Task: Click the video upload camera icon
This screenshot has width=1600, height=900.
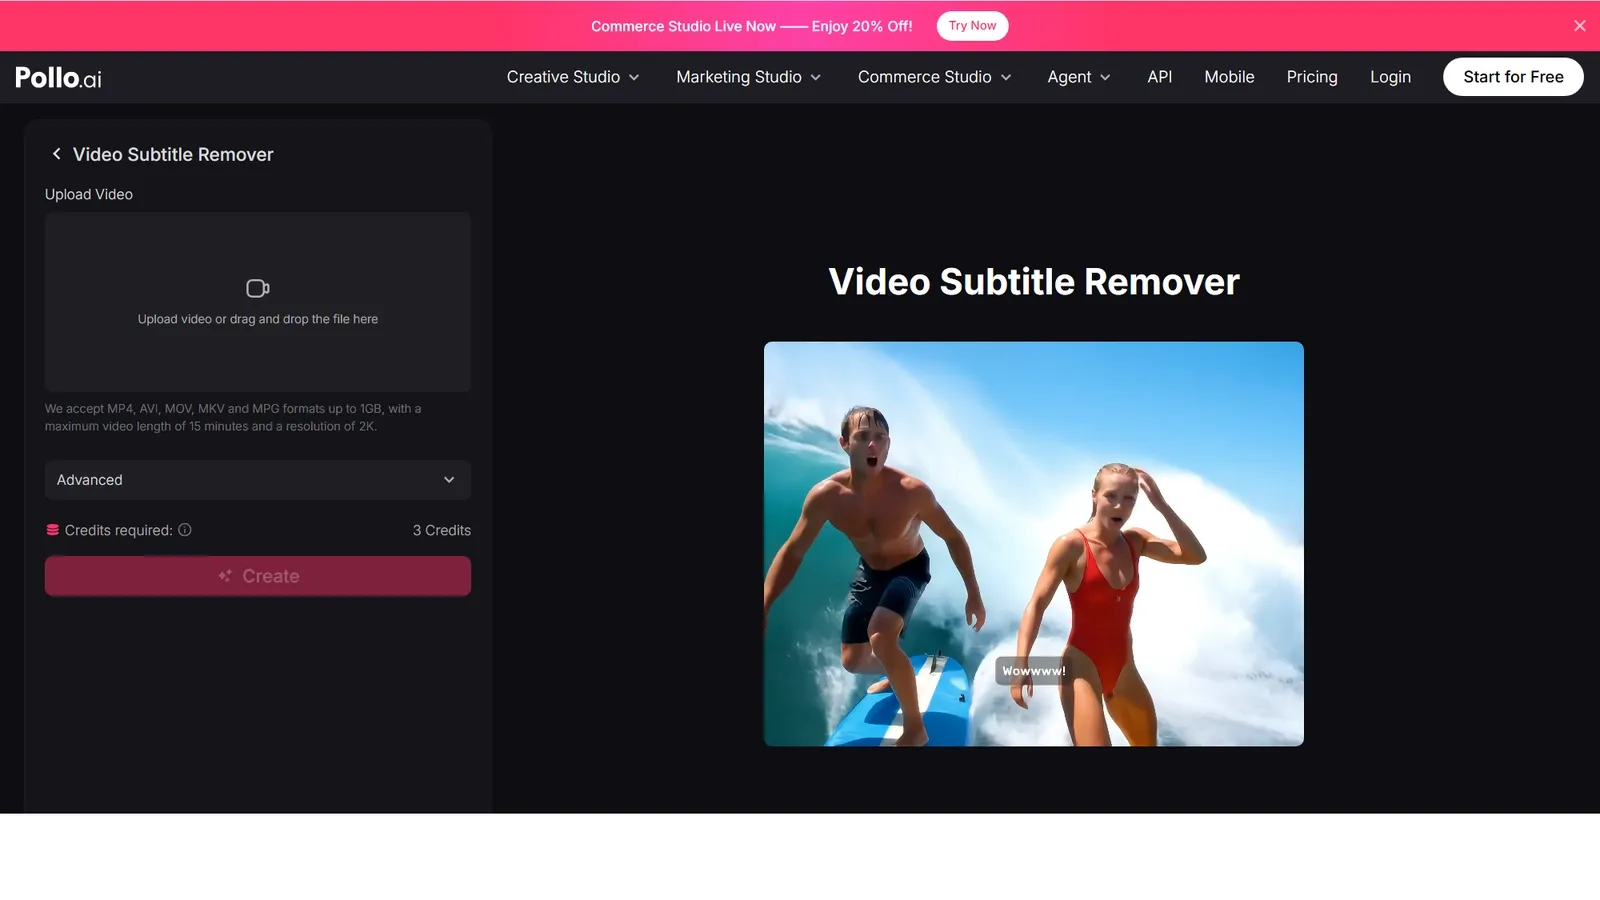Action: click(258, 288)
